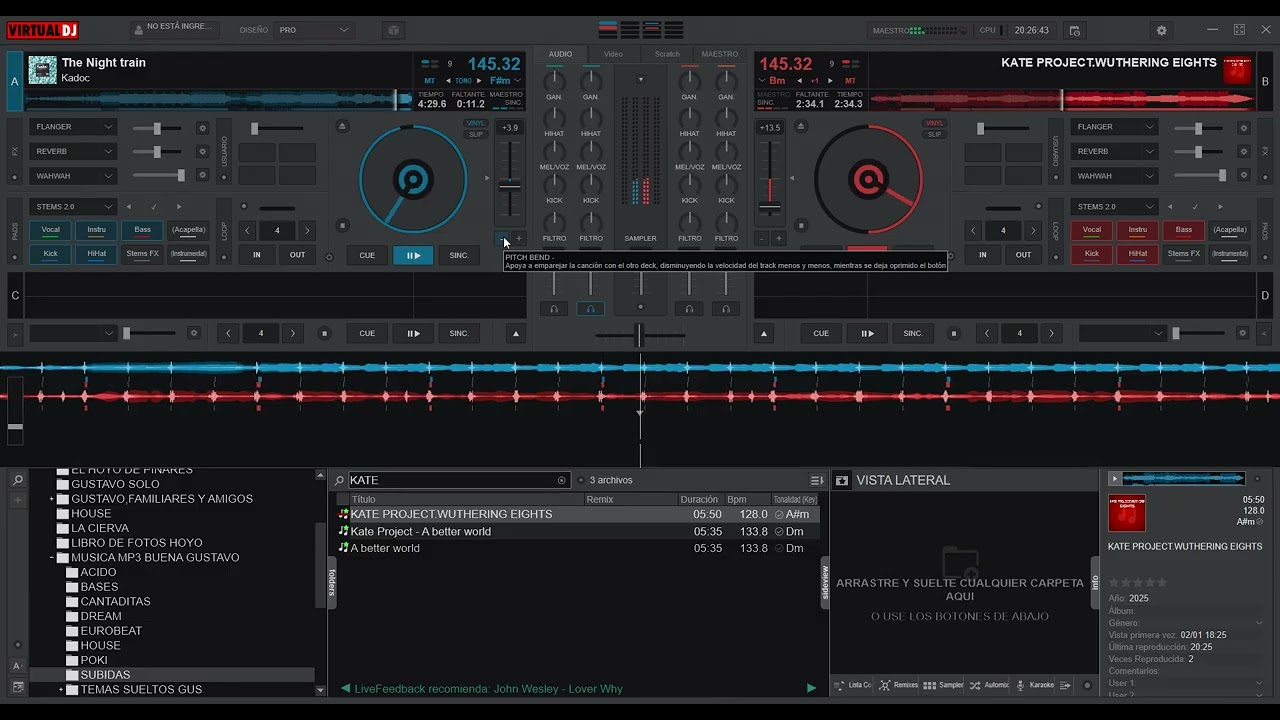
Task: Expand GUSTAVO,FAMILIARES Y AMIGOS folder
Action: pos(51,499)
